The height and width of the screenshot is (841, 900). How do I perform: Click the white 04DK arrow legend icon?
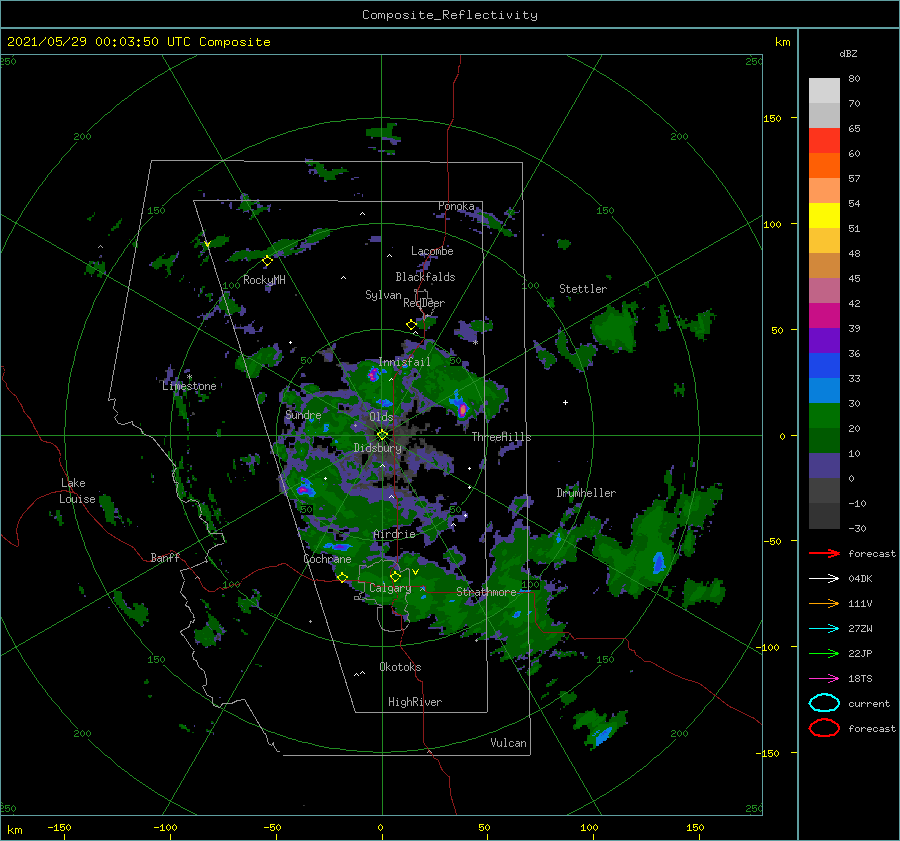click(x=824, y=578)
